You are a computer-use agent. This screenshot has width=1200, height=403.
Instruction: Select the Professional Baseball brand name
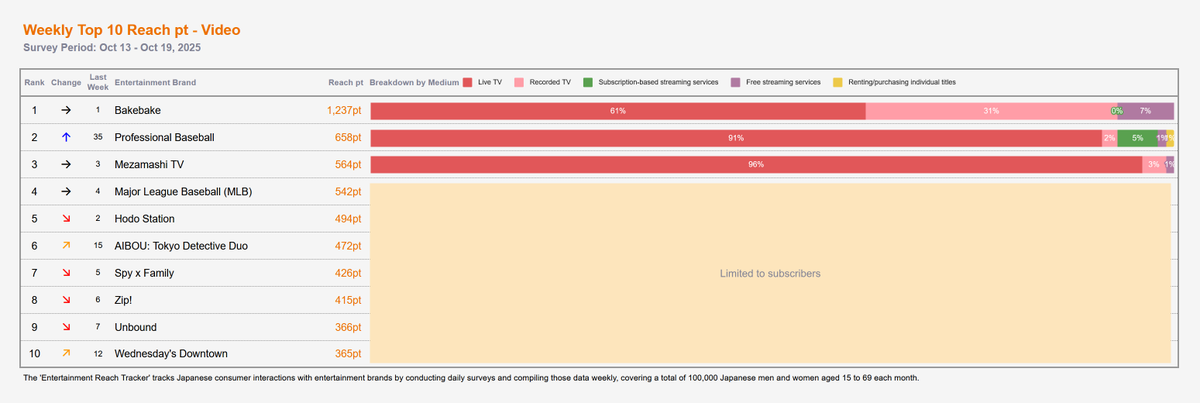[164, 137]
